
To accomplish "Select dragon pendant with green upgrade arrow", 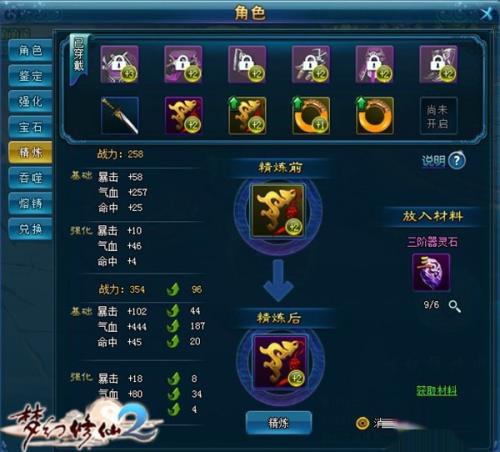I will pos(247,116).
